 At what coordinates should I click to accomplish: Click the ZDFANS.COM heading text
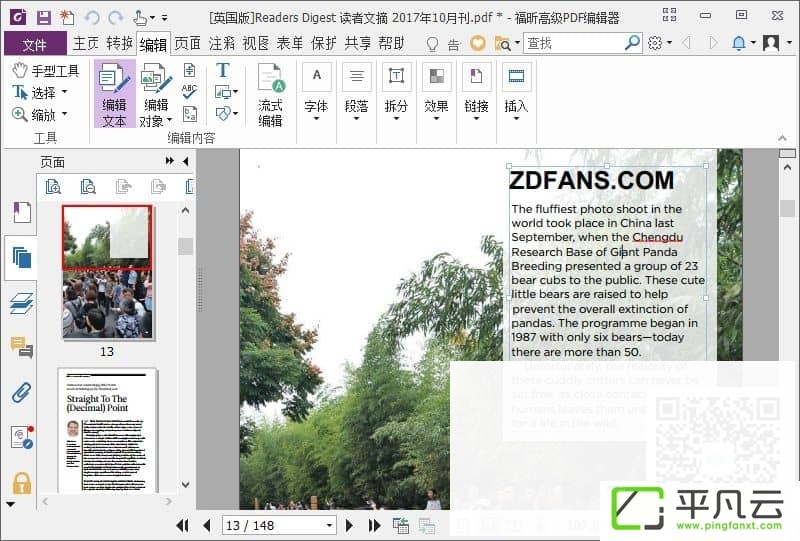(591, 180)
